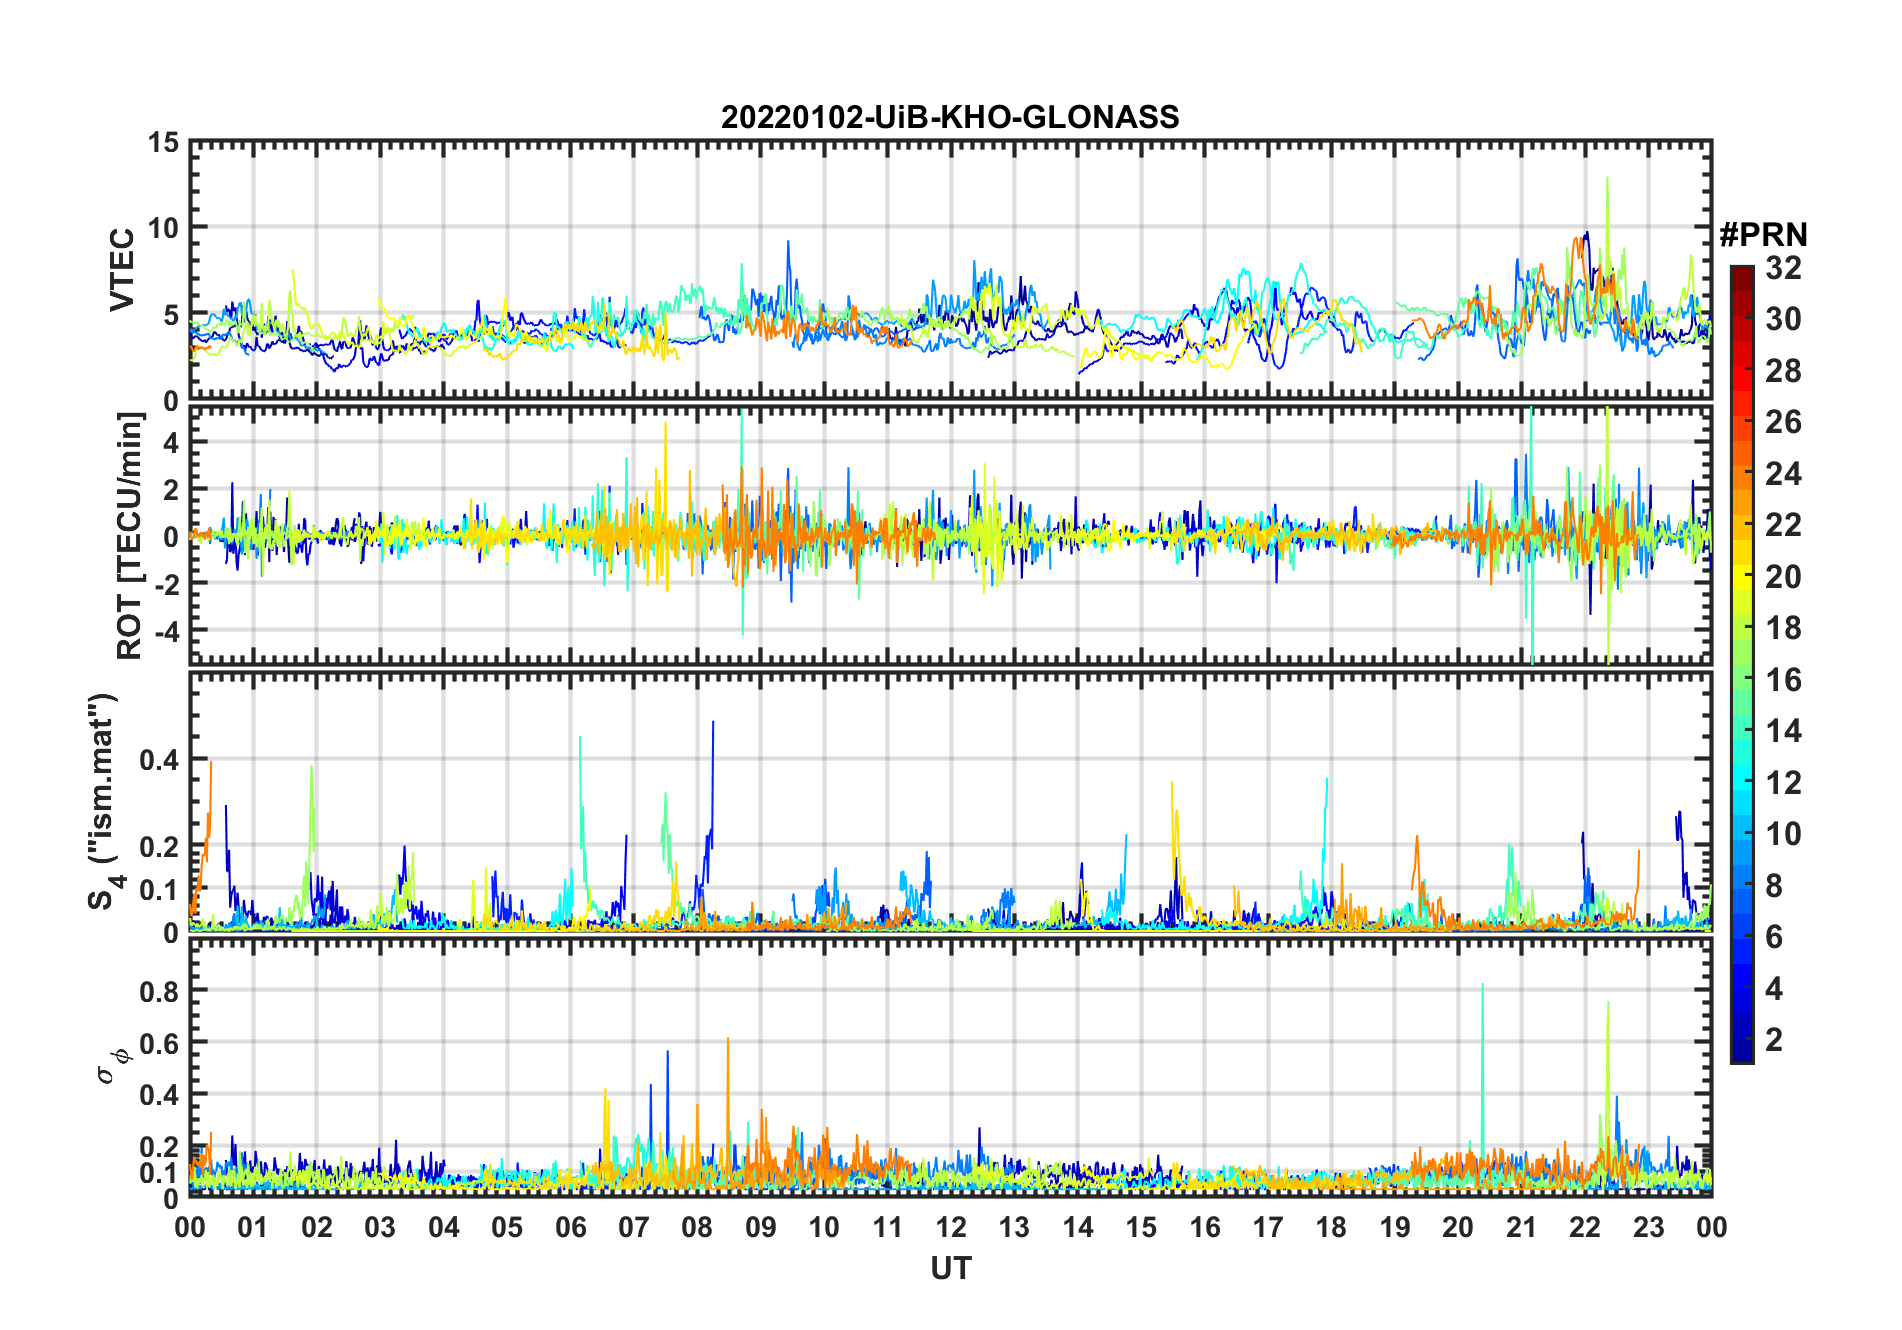Click colorbar tick label 8
Viewport: 1902px width, 1330px height.
(x=1774, y=886)
